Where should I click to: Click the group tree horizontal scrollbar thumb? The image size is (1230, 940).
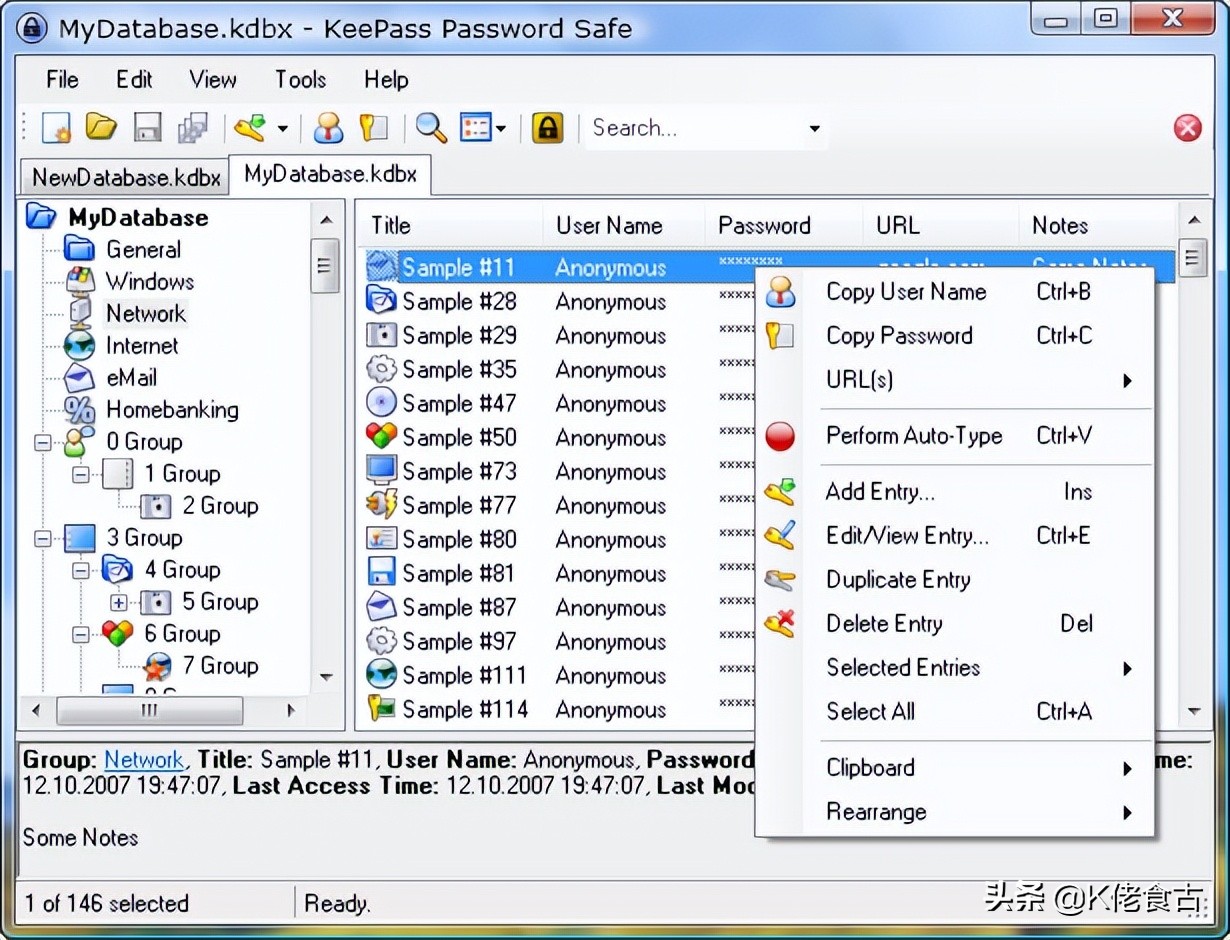[150, 711]
